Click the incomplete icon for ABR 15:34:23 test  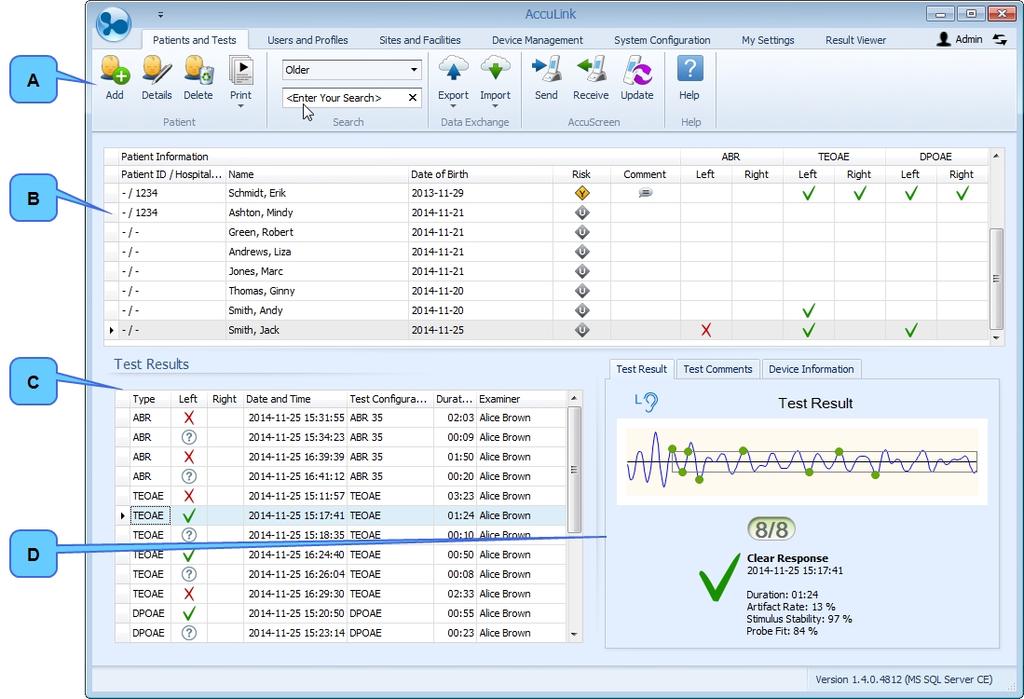189,437
